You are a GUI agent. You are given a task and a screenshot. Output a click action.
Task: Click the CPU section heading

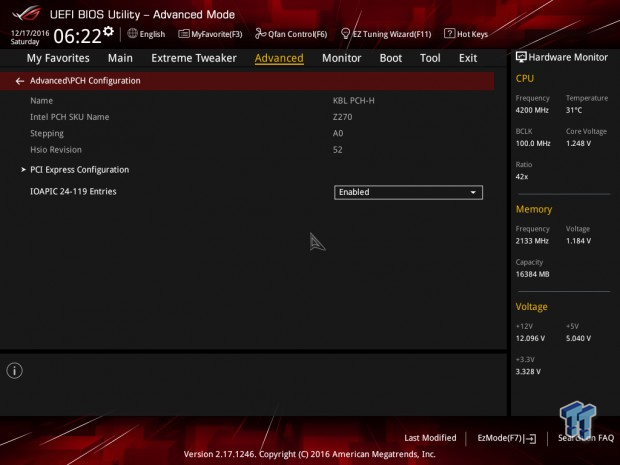525,78
